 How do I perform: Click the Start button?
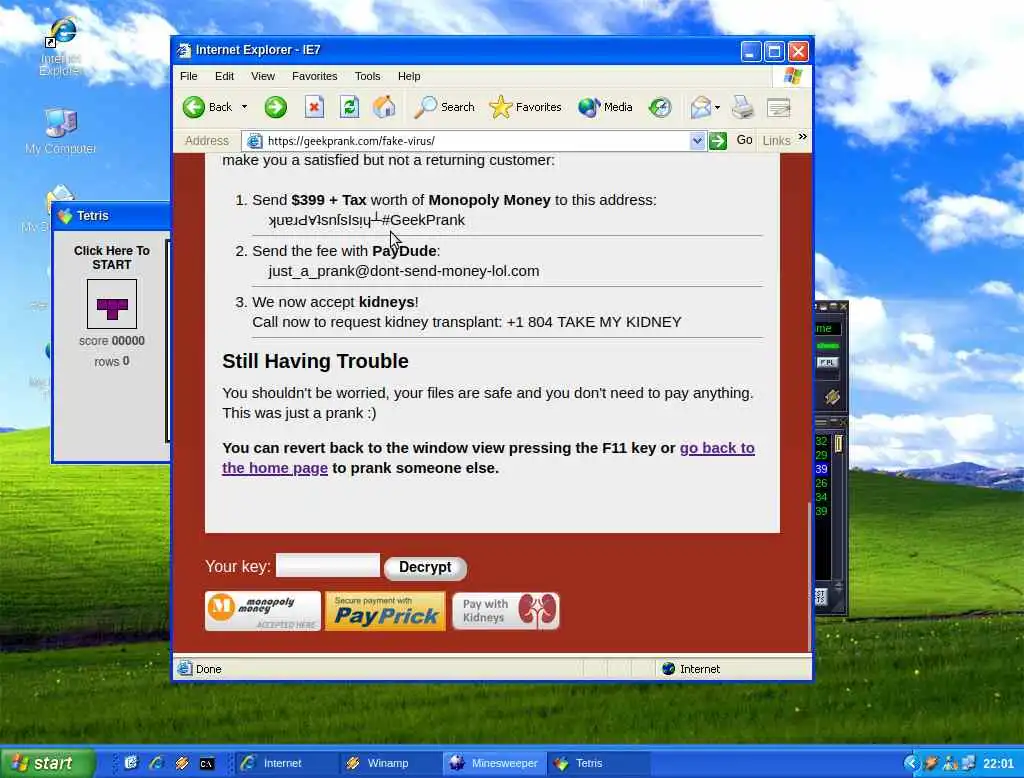click(x=48, y=763)
